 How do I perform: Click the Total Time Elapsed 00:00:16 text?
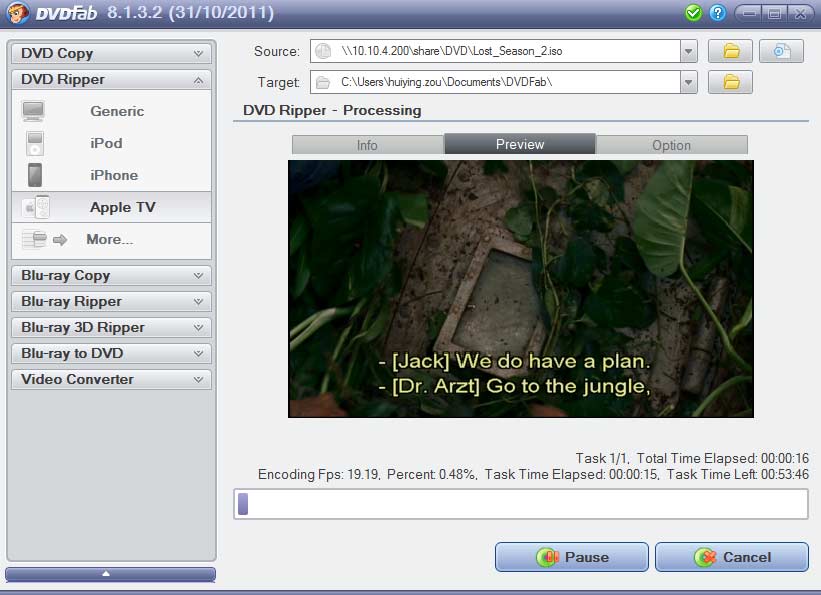pos(723,458)
